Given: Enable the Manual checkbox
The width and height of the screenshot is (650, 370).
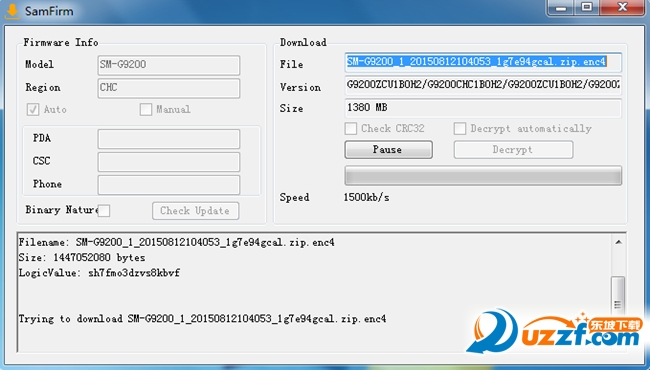Looking at the screenshot, I should pyautogui.click(x=146, y=109).
